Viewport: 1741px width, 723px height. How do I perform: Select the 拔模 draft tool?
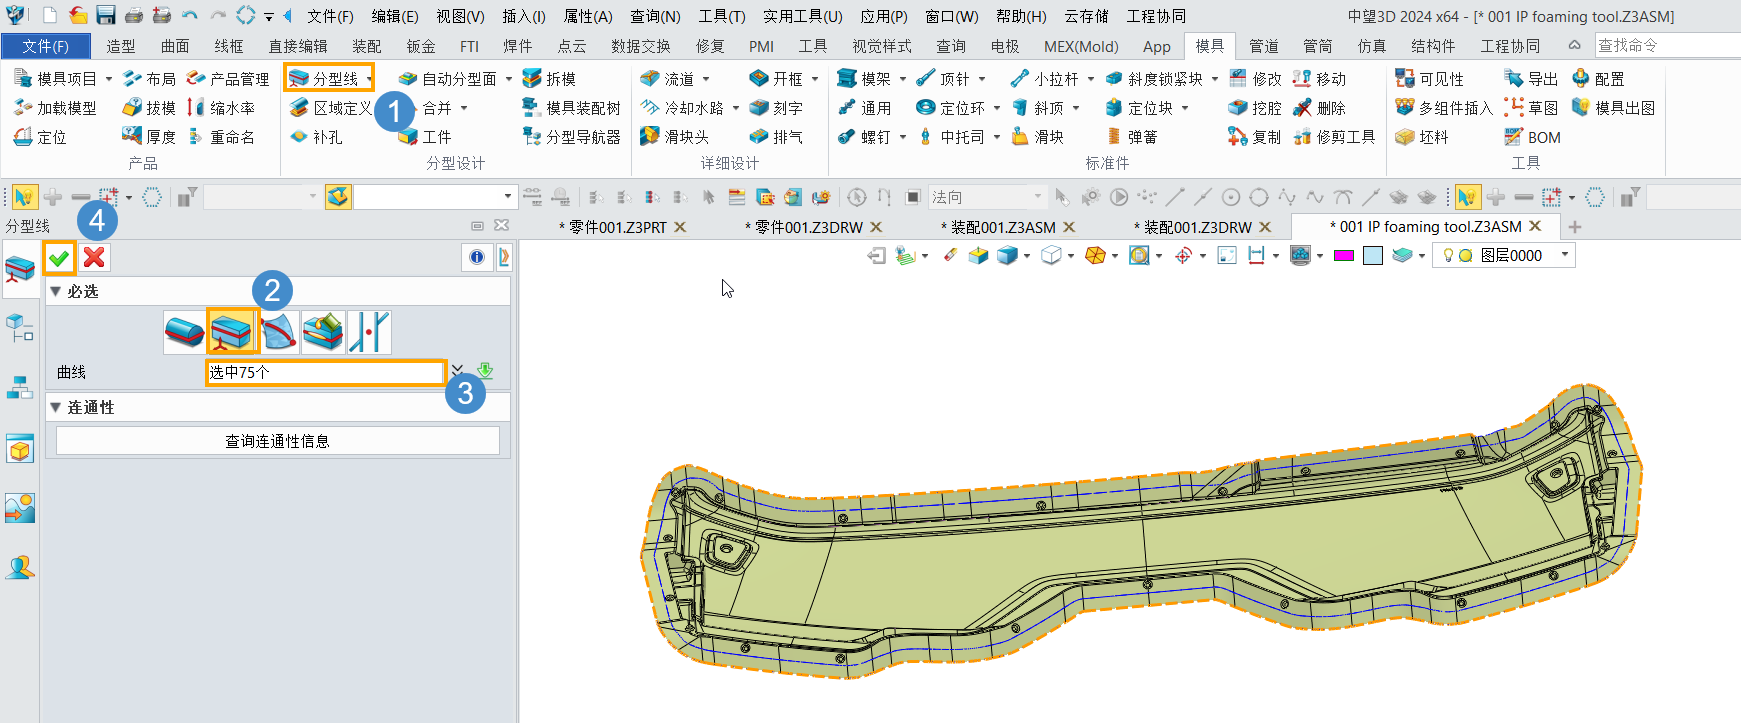149,107
